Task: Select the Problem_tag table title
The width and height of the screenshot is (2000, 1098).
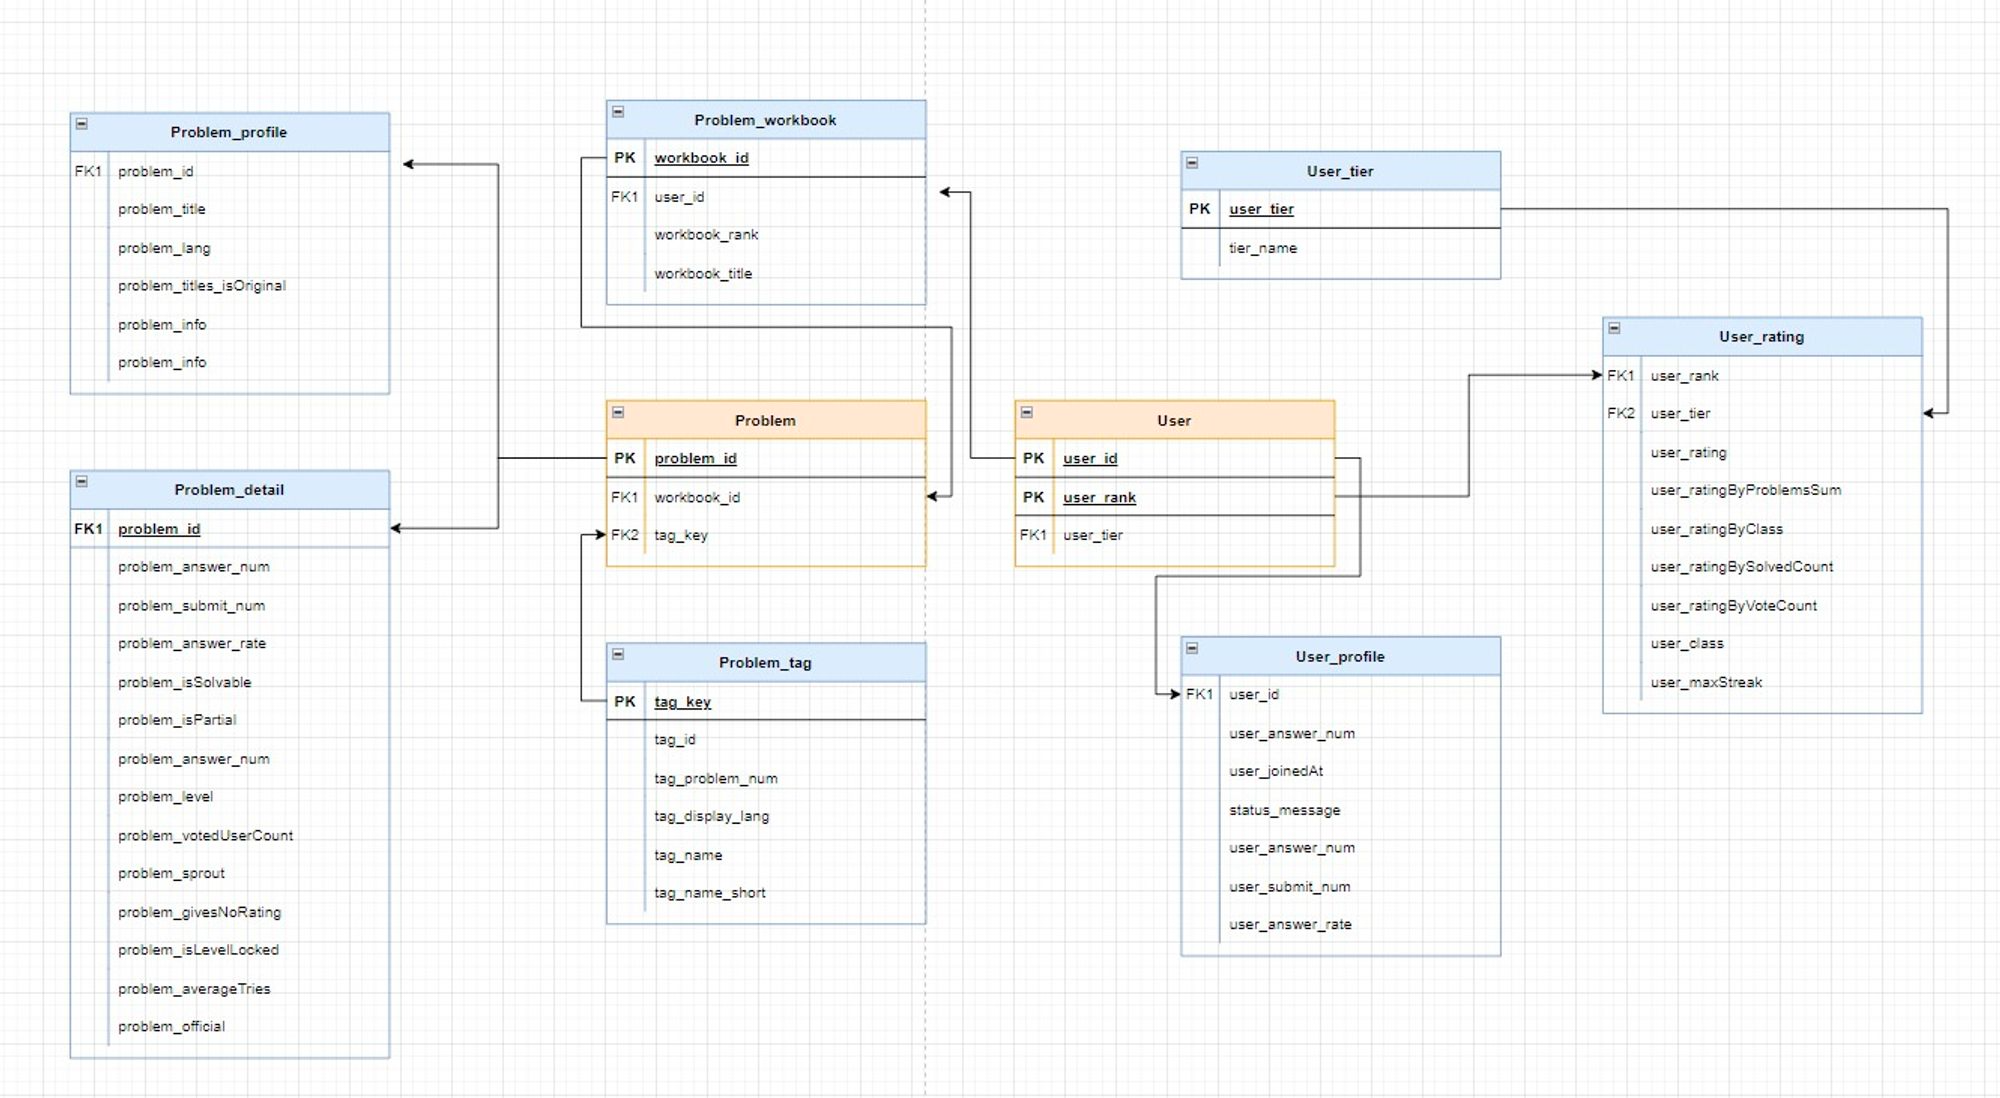Action: pos(765,663)
